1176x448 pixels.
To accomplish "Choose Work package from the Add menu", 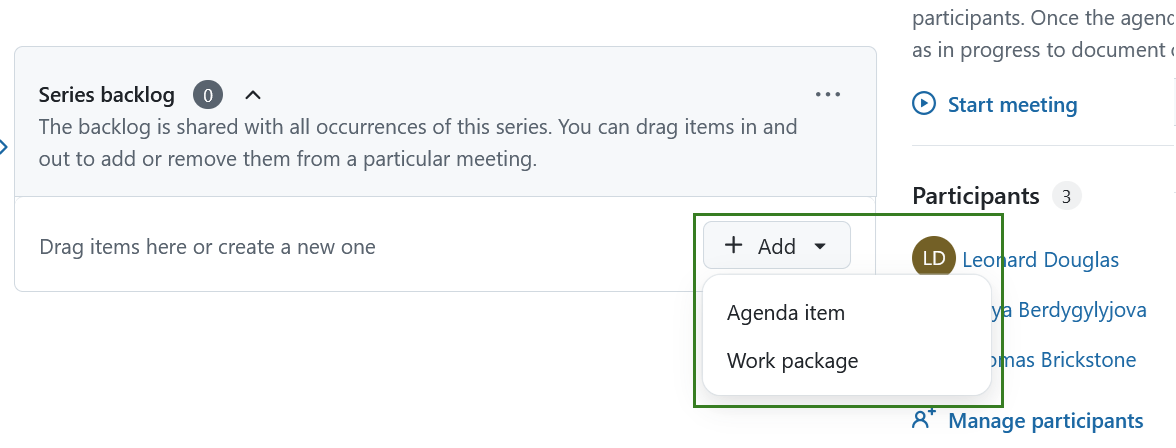I will [792, 361].
